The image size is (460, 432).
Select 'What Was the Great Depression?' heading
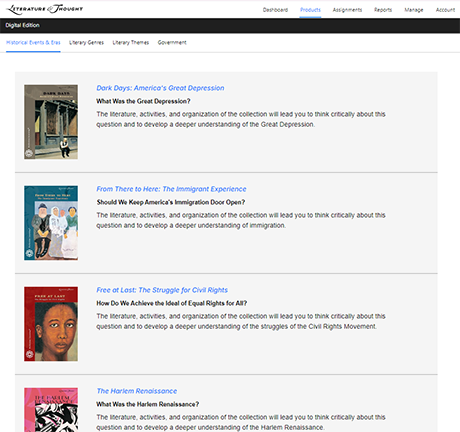point(143,101)
